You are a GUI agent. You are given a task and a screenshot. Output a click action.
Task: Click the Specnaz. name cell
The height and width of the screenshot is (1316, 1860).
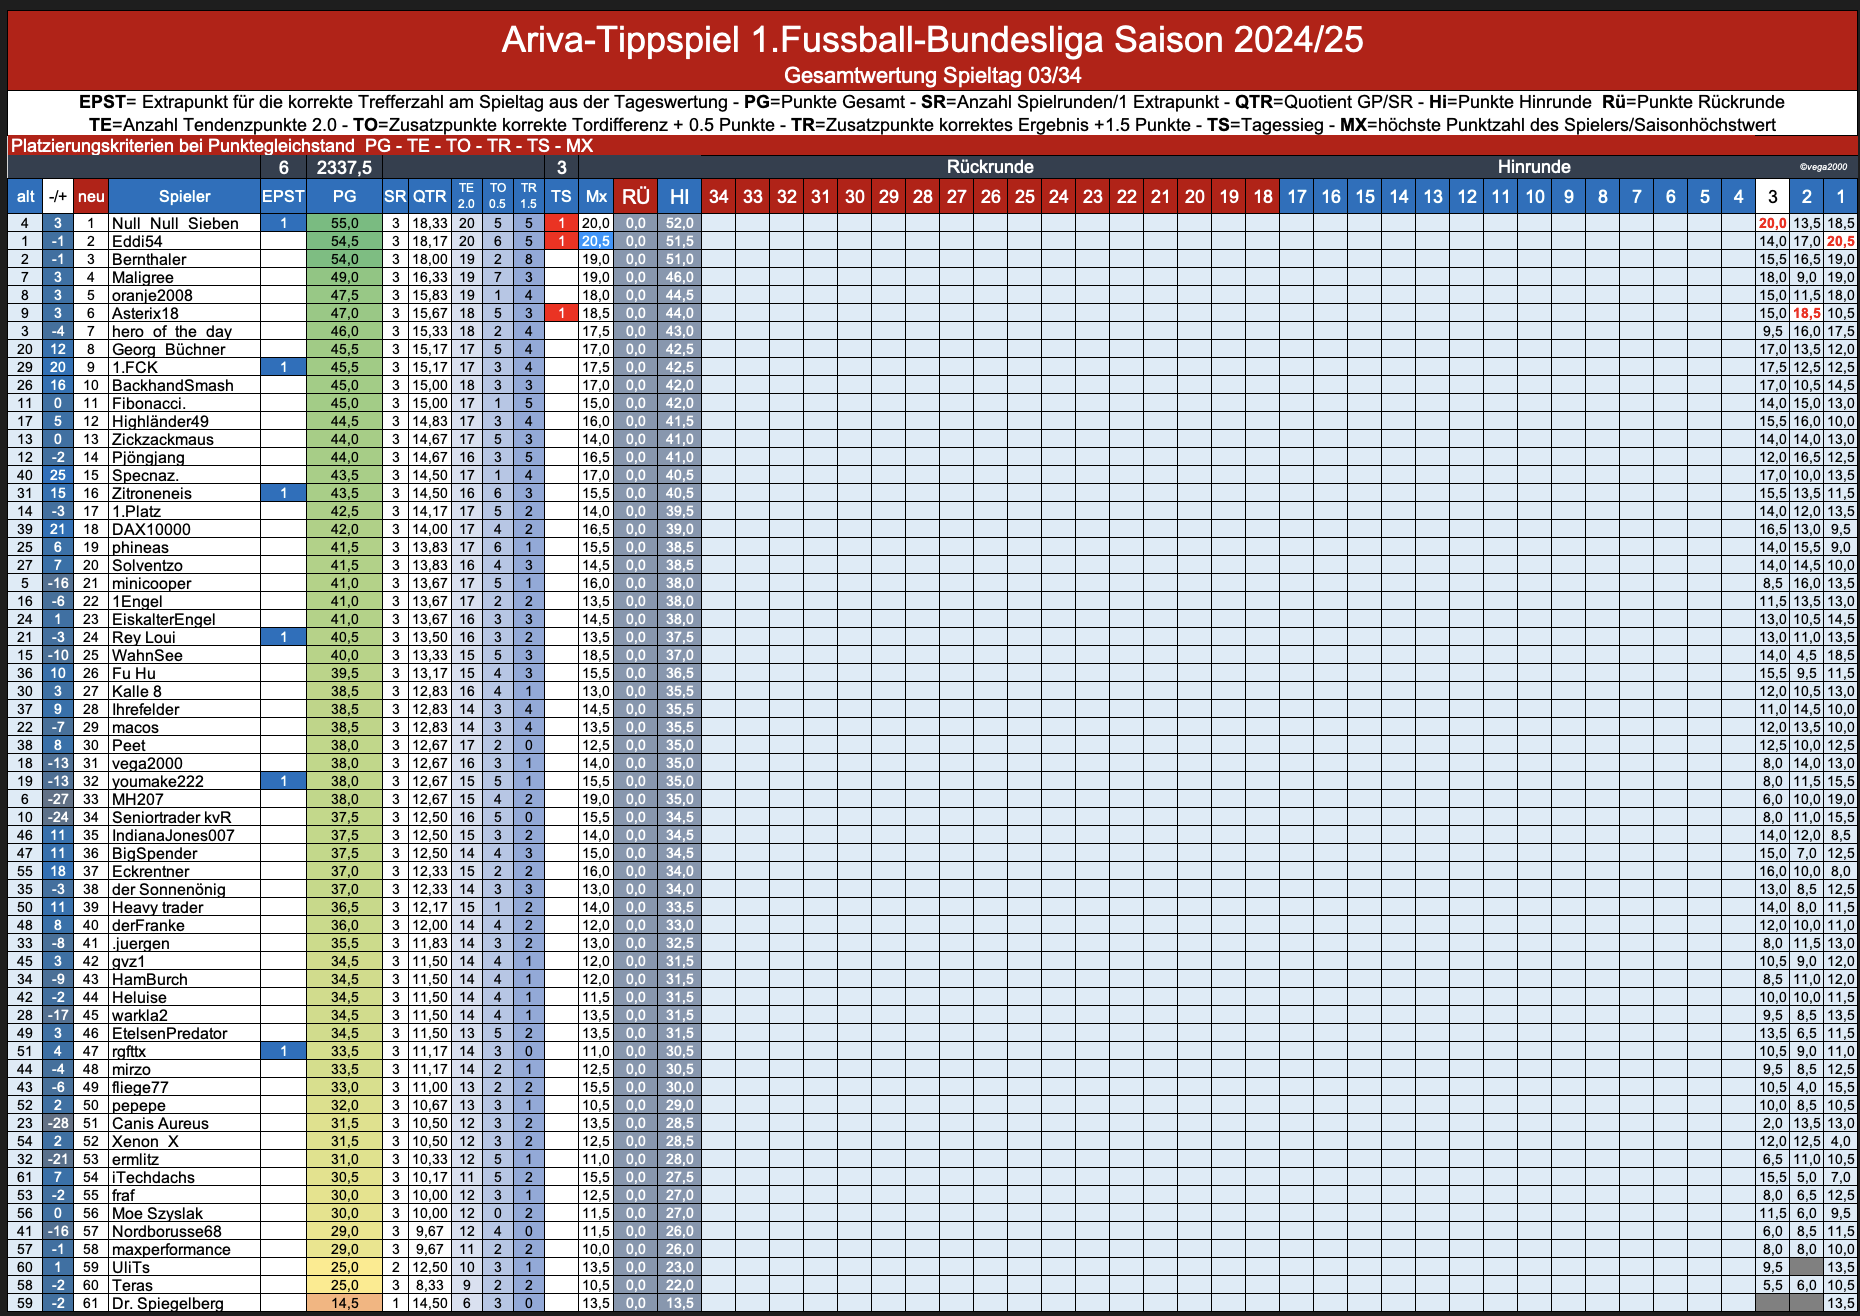(x=184, y=475)
